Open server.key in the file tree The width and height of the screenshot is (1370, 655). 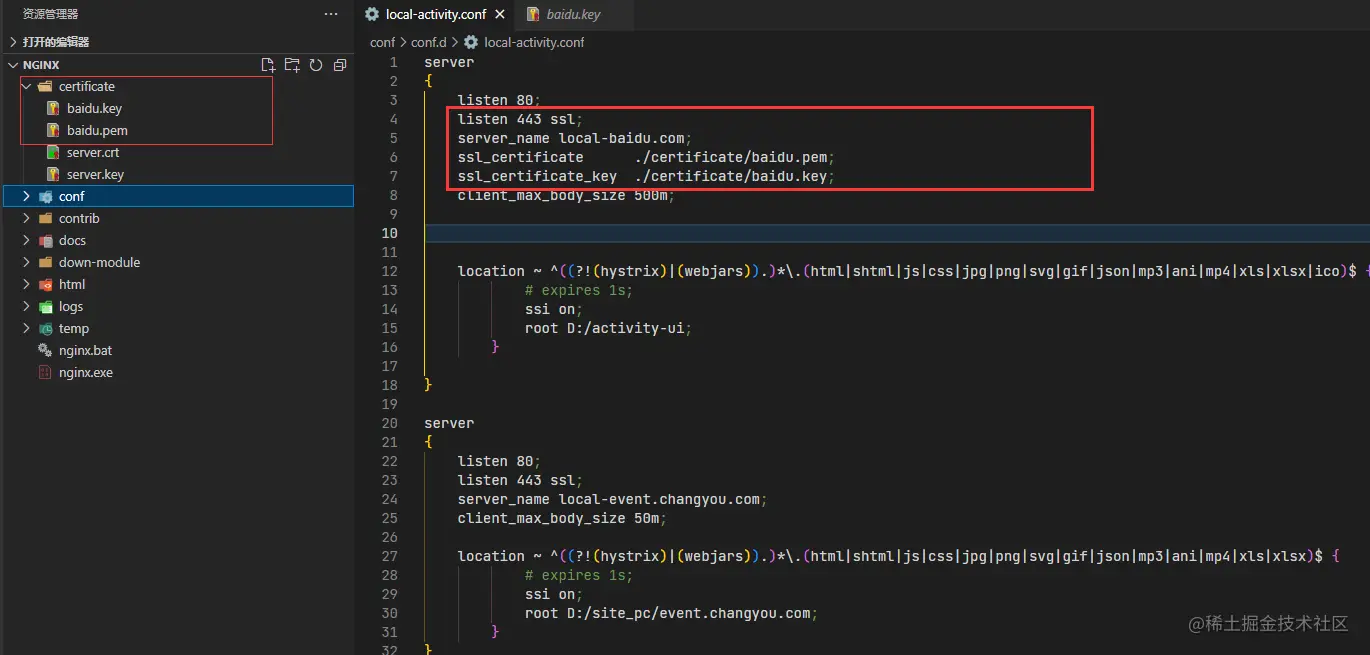pos(95,174)
